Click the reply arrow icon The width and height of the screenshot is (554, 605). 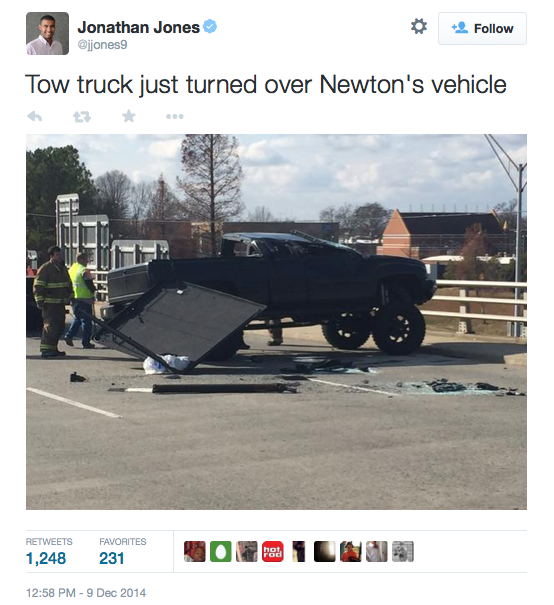(35, 116)
